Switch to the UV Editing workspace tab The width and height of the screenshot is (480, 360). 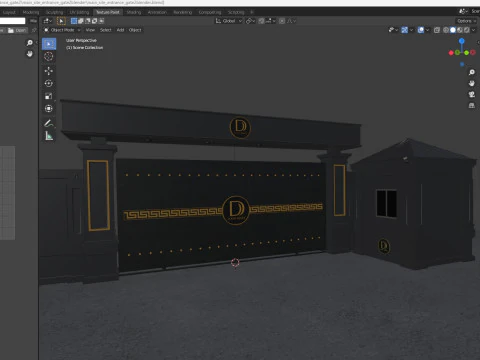[79, 12]
